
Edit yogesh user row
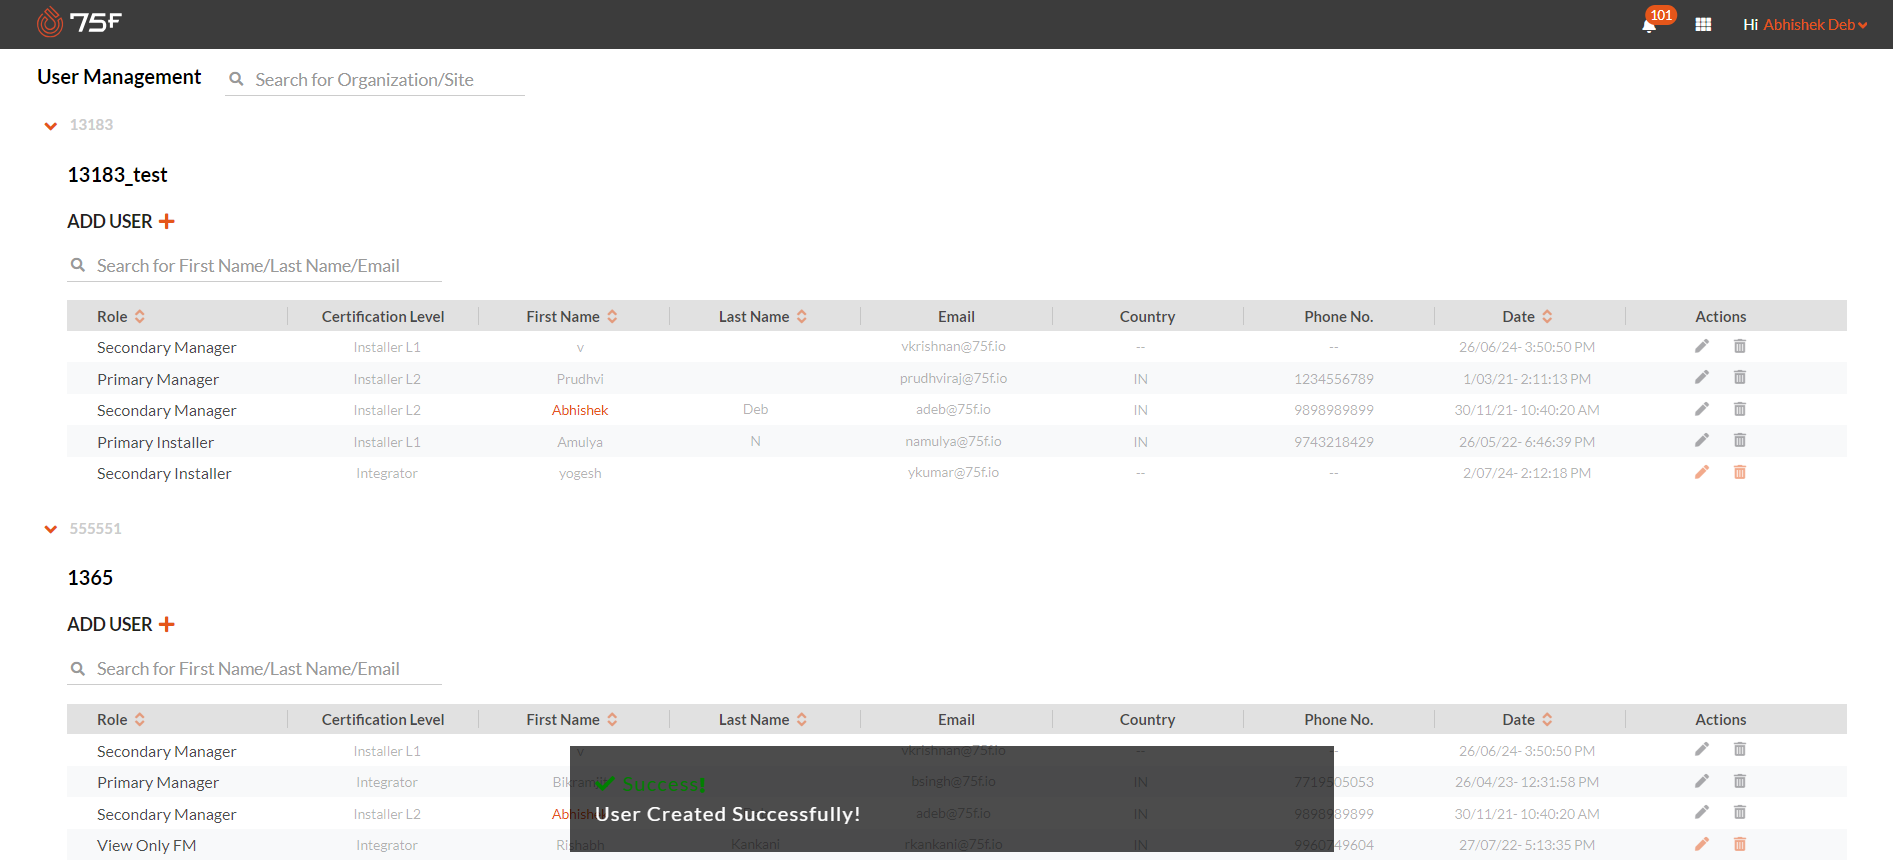[1702, 472]
